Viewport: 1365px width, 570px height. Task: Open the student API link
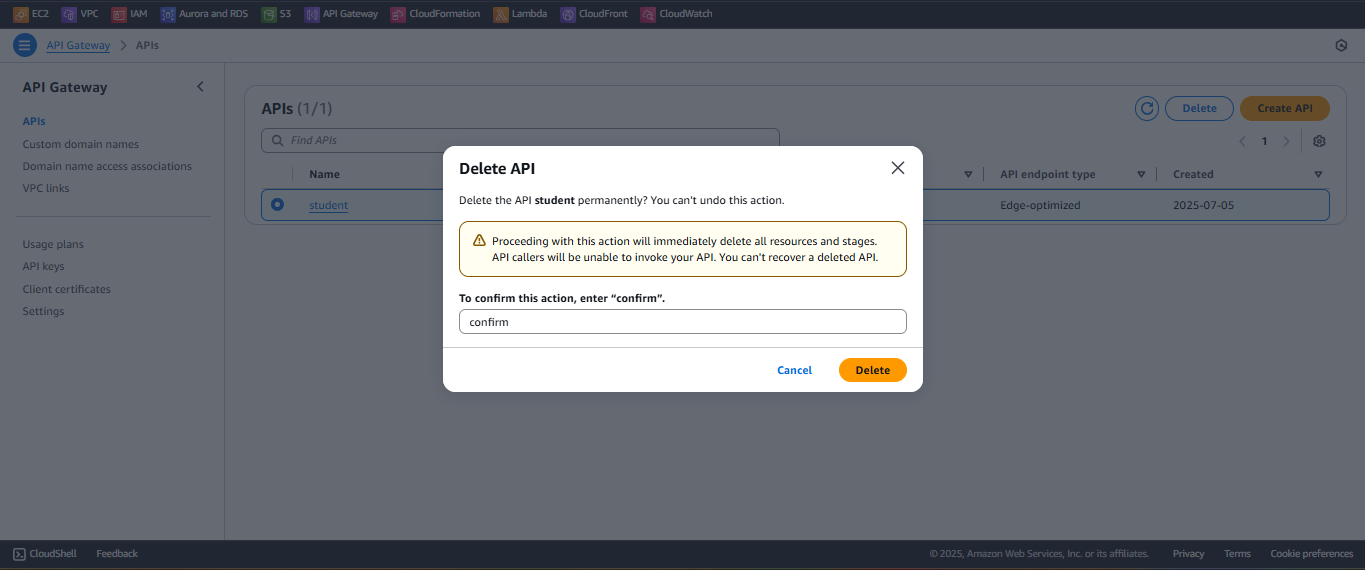pos(328,205)
